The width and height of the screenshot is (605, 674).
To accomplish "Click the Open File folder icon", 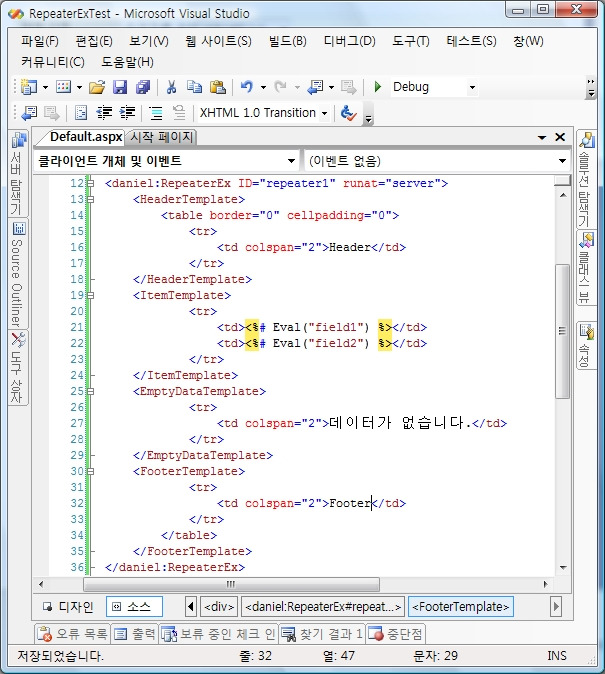I will point(97,87).
